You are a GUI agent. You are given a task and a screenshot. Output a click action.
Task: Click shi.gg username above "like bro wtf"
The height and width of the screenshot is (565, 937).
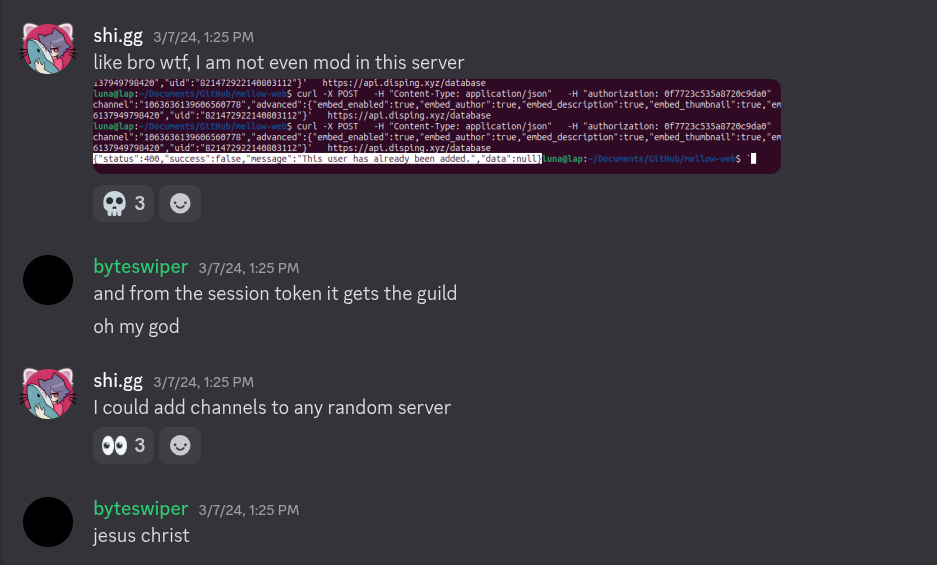(118, 36)
